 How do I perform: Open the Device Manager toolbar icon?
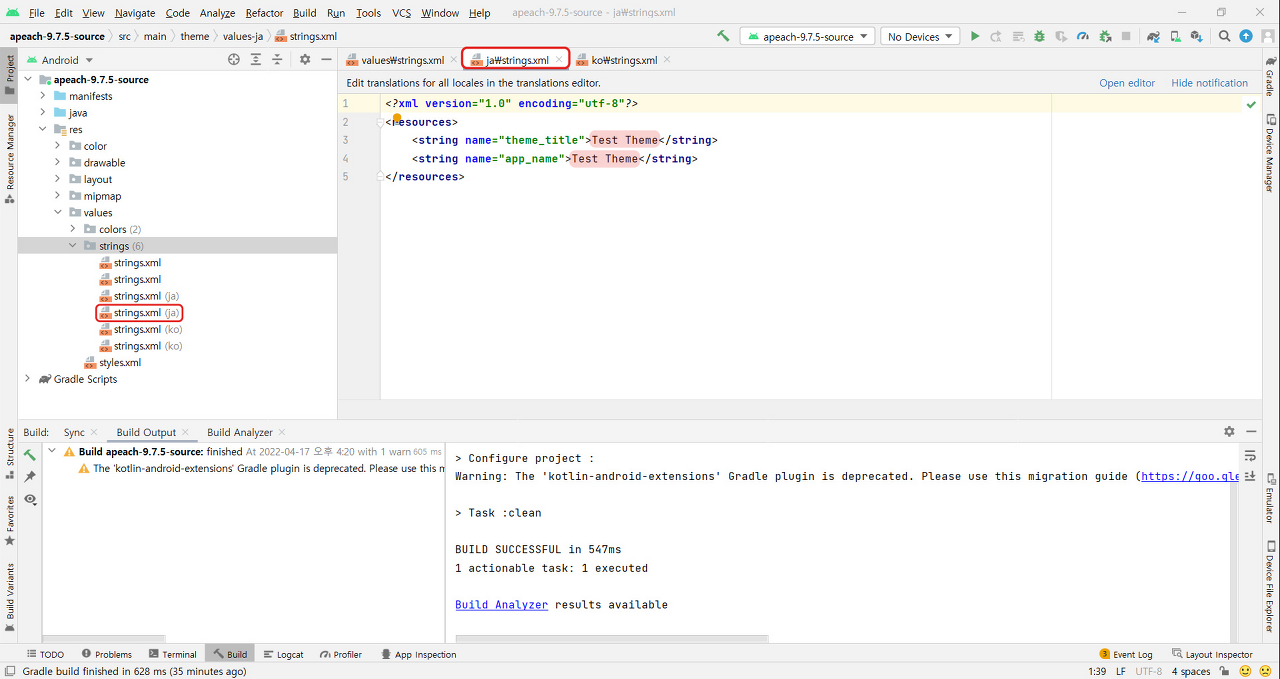1176,36
